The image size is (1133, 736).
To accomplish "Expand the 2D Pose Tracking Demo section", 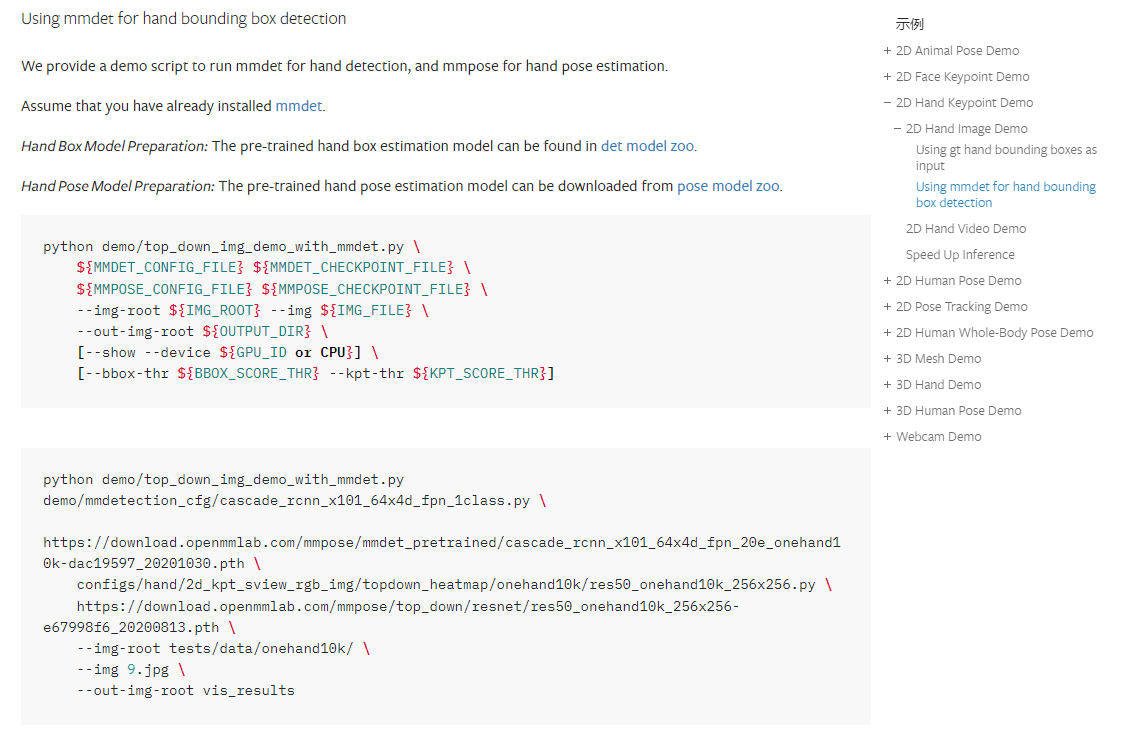I will [x=887, y=307].
